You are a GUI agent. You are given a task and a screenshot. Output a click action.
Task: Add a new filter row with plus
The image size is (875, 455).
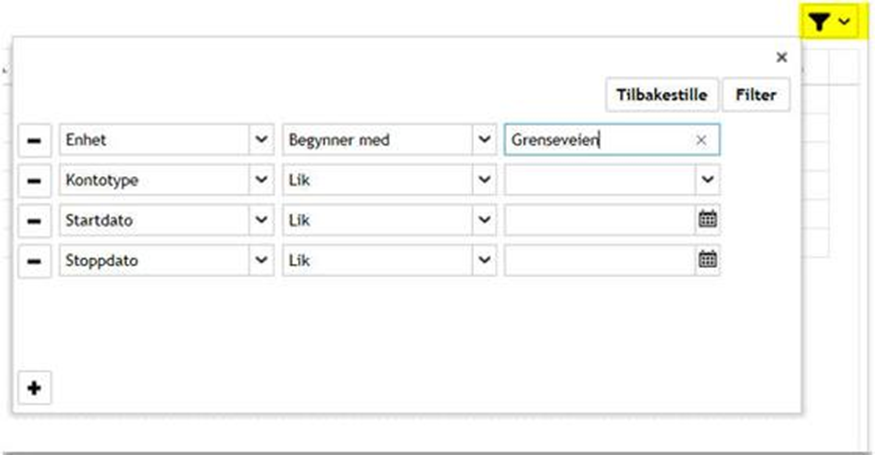point(34,388)
